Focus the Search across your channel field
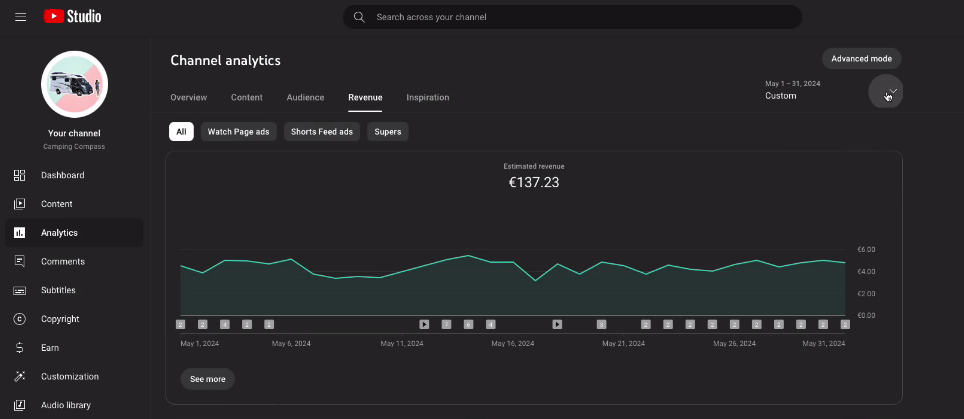 (572, 17)
